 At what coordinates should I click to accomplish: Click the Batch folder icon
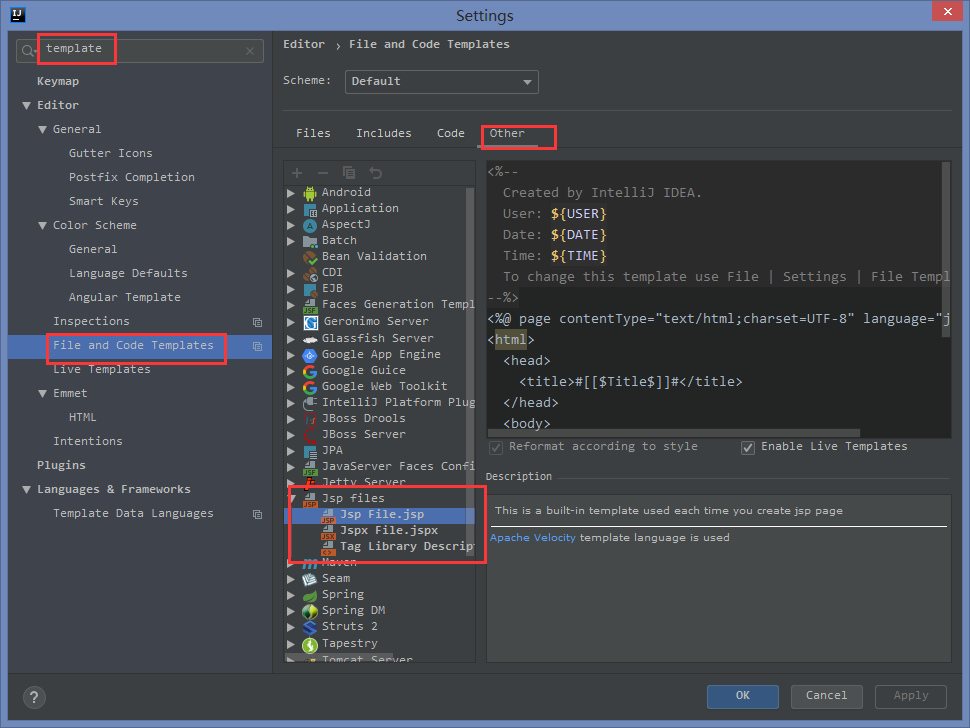pos(310,241)
